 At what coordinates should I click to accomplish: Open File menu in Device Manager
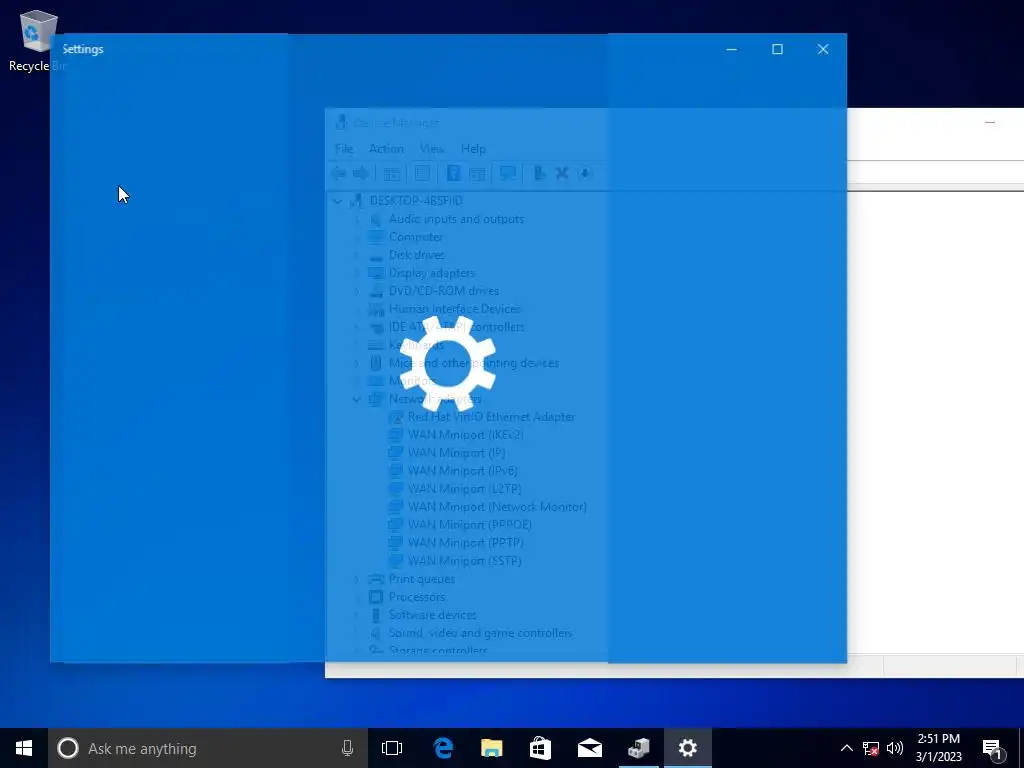(344, 149)
